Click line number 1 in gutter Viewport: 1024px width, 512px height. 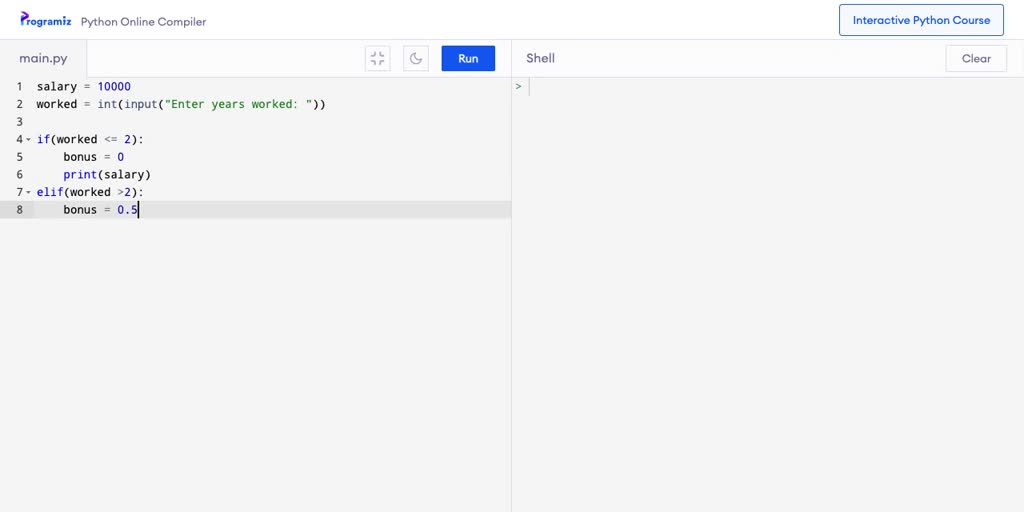click(x=20, y=86)
